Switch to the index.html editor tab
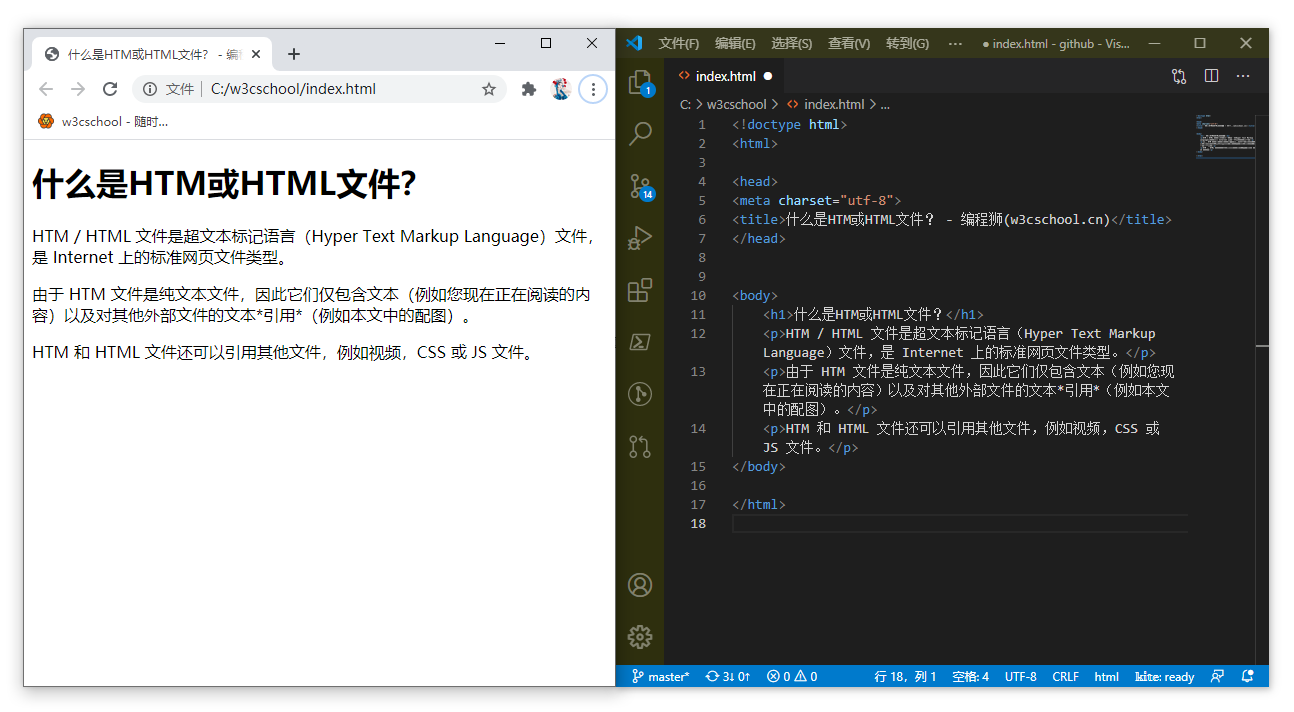Viewport: 1294px width, 712px height. coord(725,75)
